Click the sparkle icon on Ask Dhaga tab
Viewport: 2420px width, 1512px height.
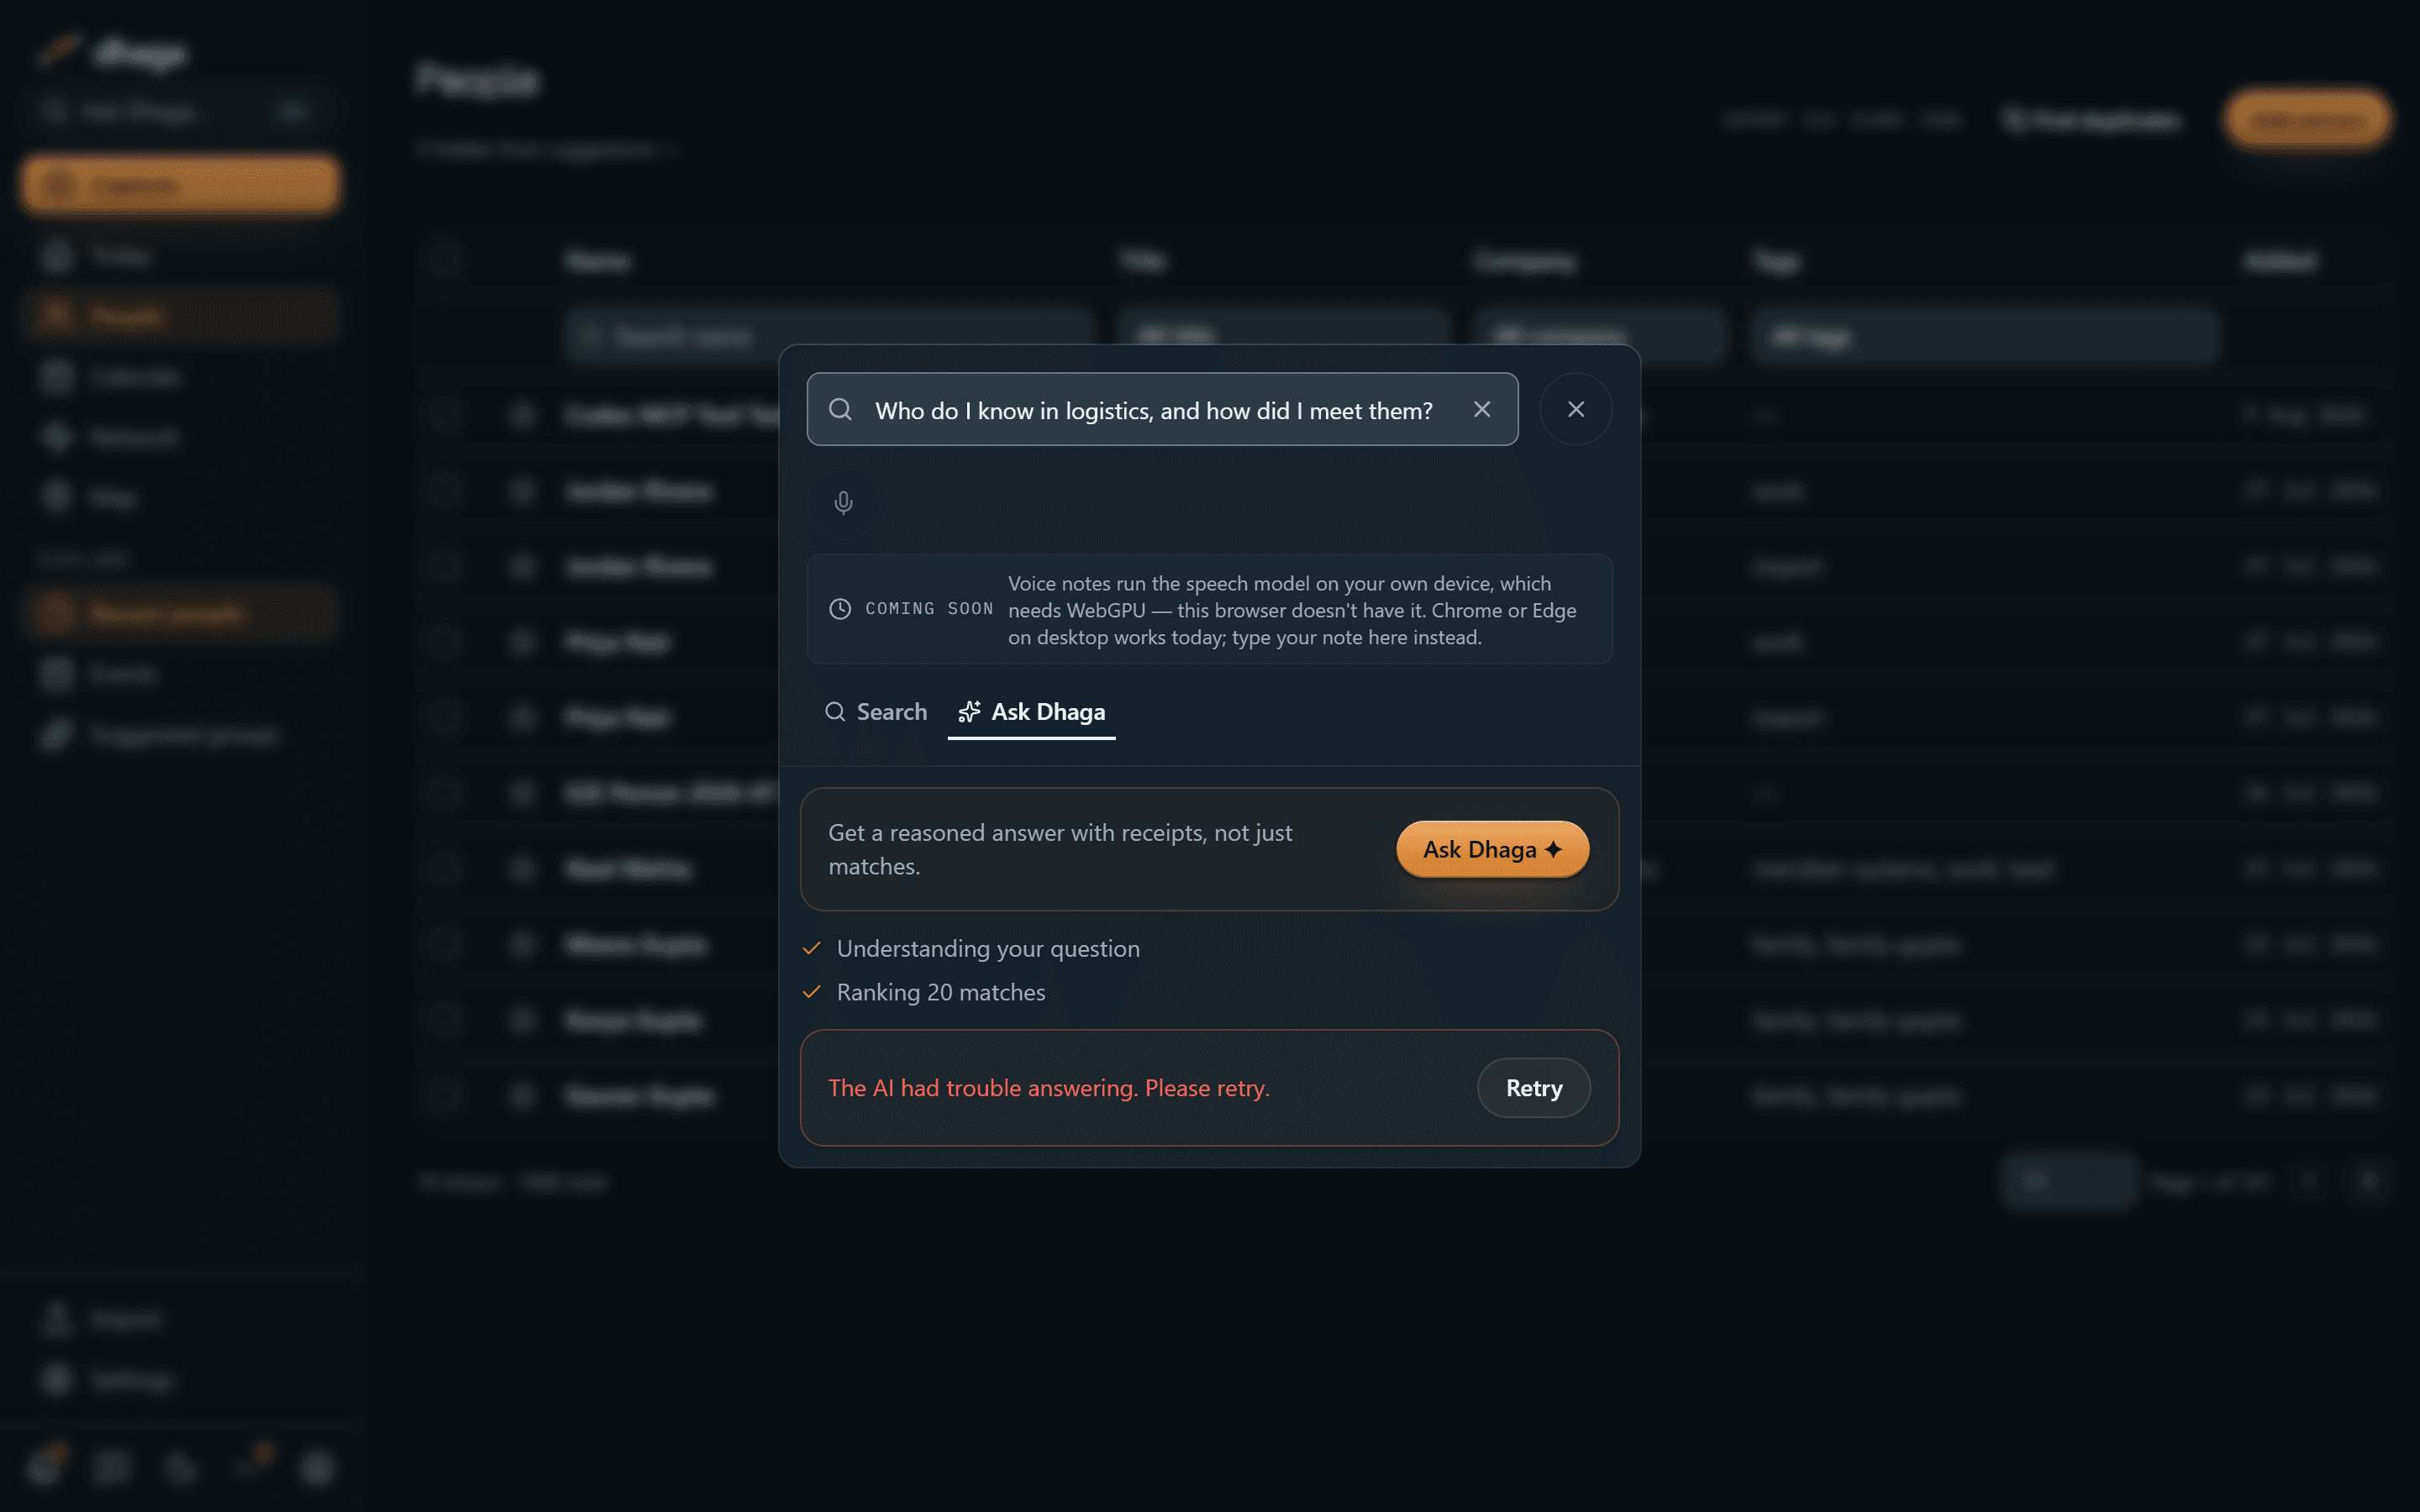(969, 712)
